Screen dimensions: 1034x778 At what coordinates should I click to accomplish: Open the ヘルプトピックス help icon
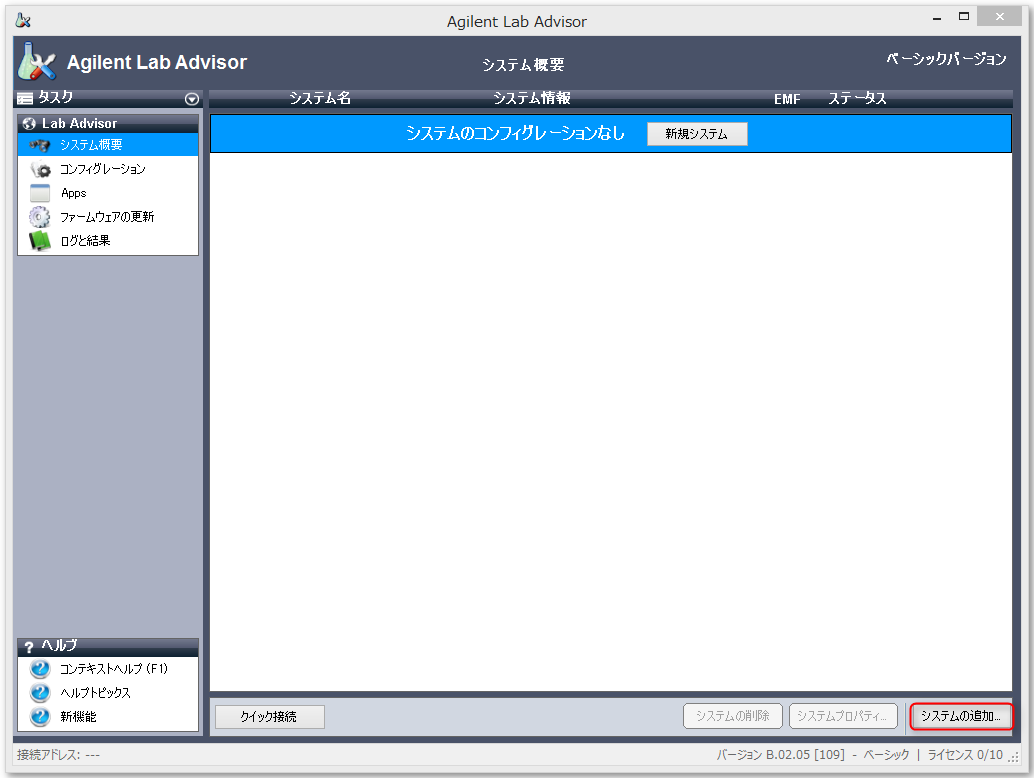pyautogui.click(x=40, y=693)
